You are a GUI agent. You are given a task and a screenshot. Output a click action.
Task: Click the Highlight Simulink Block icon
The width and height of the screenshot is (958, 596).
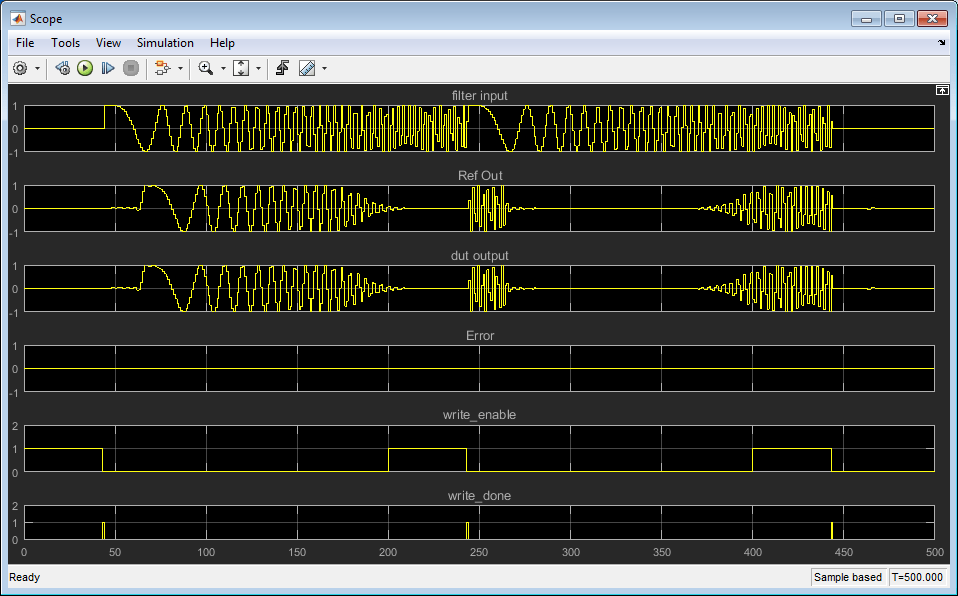[x=162, y=68]
